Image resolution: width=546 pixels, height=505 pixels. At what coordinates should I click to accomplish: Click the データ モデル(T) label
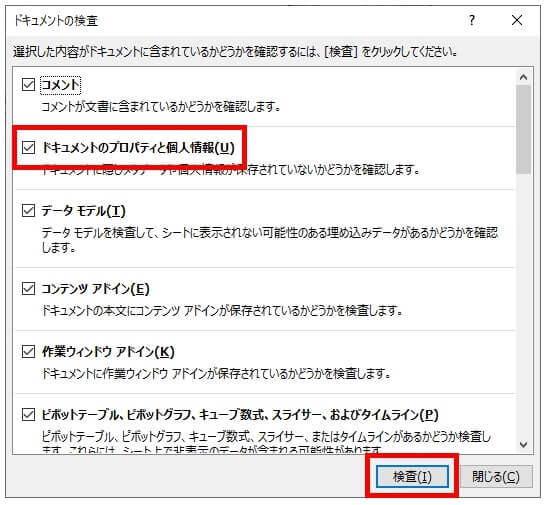[84, 211]
